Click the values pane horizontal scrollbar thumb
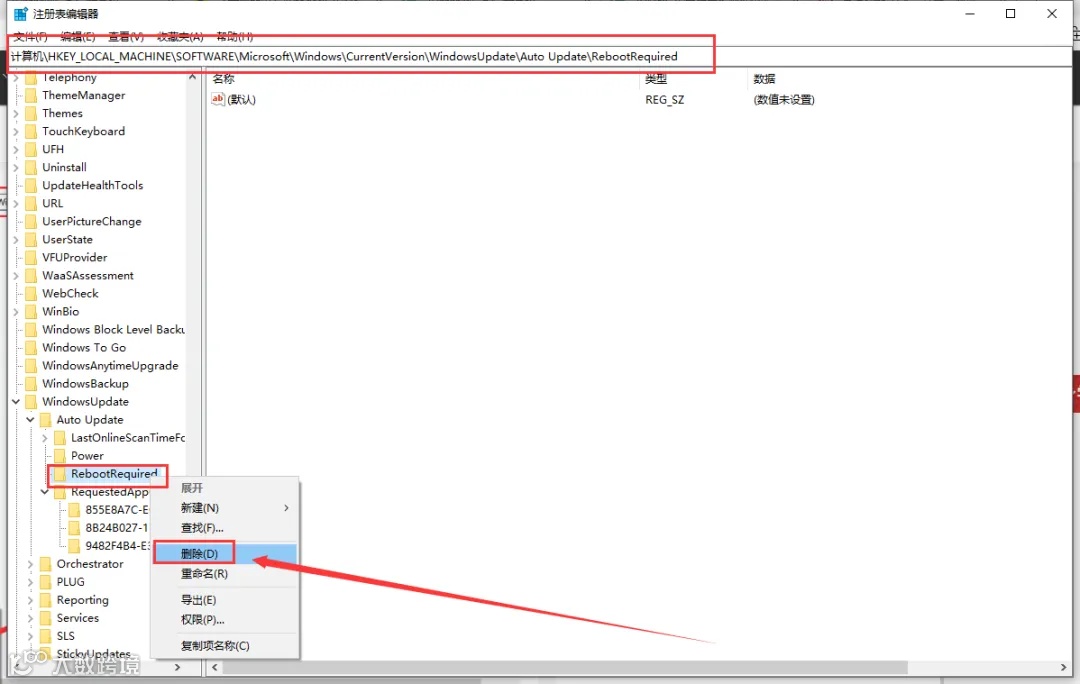 tap(565, 667)
